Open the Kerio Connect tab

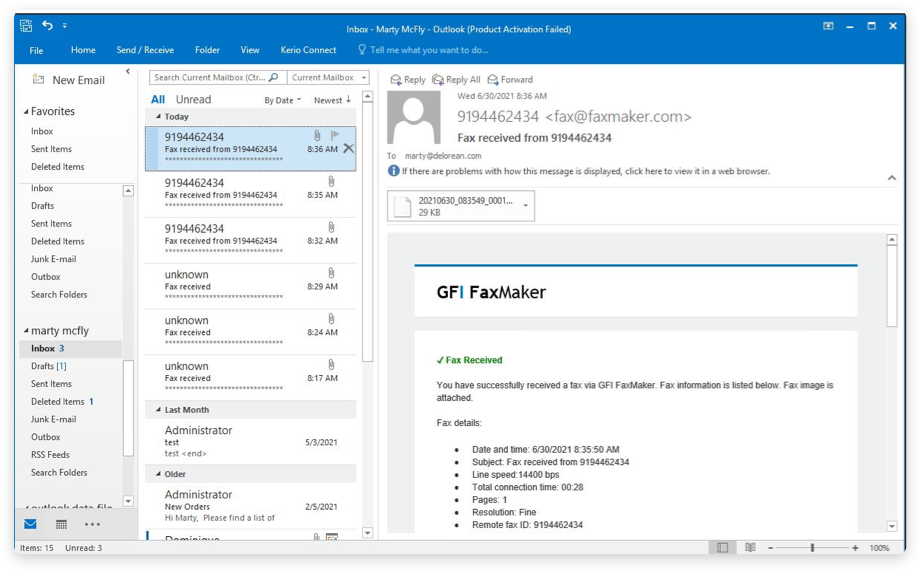point(308,50)
